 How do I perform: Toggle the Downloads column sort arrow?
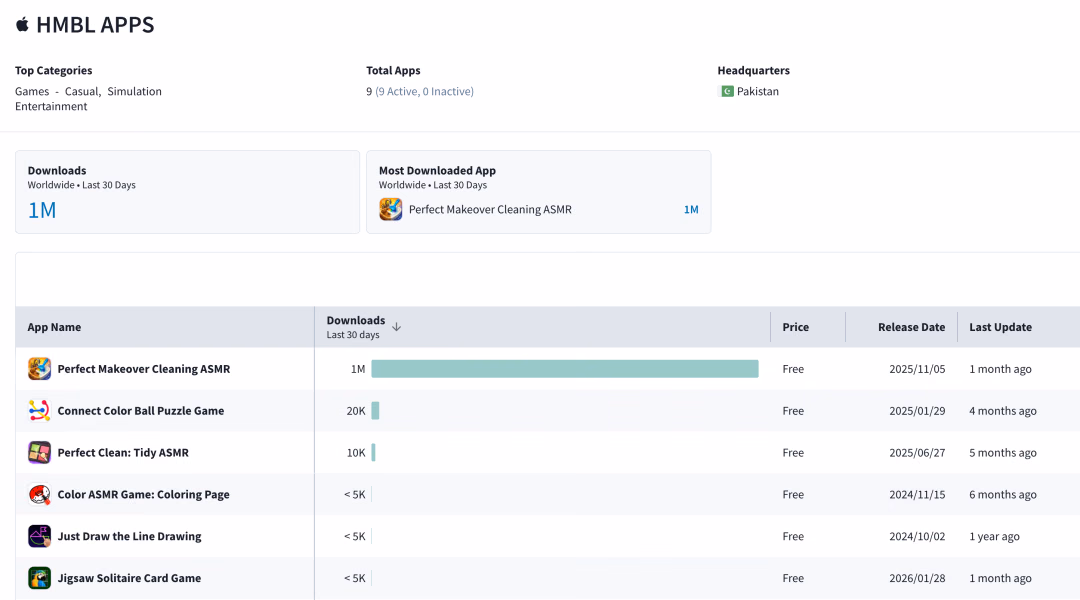point(397,327)
